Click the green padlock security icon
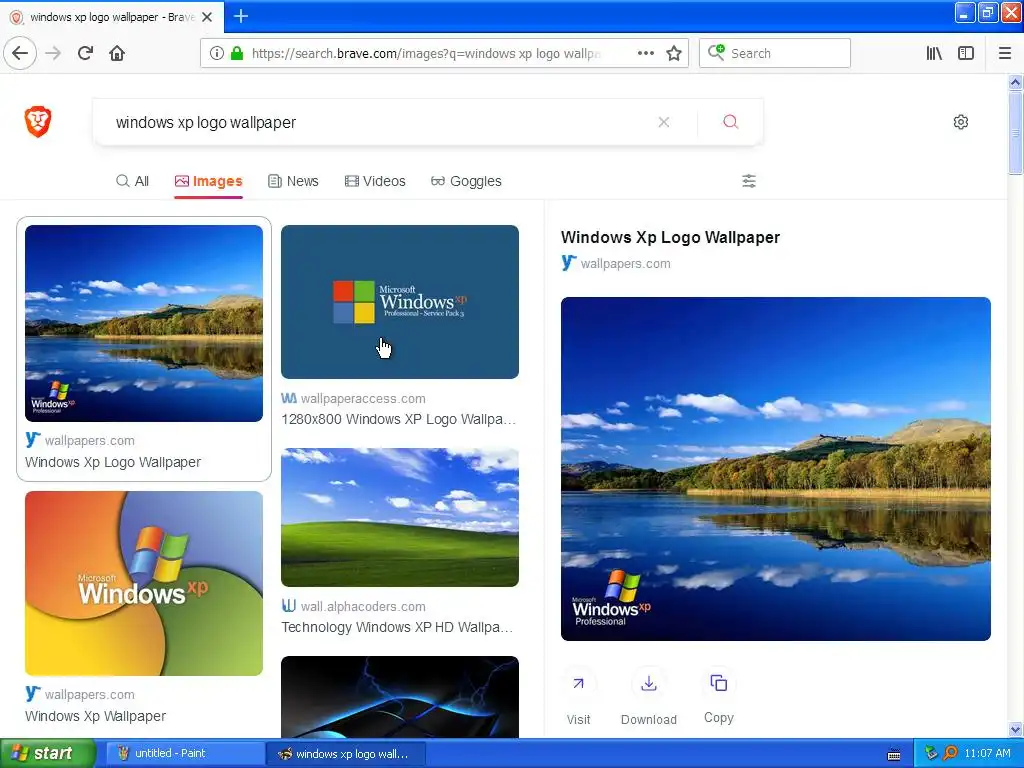1024x768 pixels. click(237, 53)
